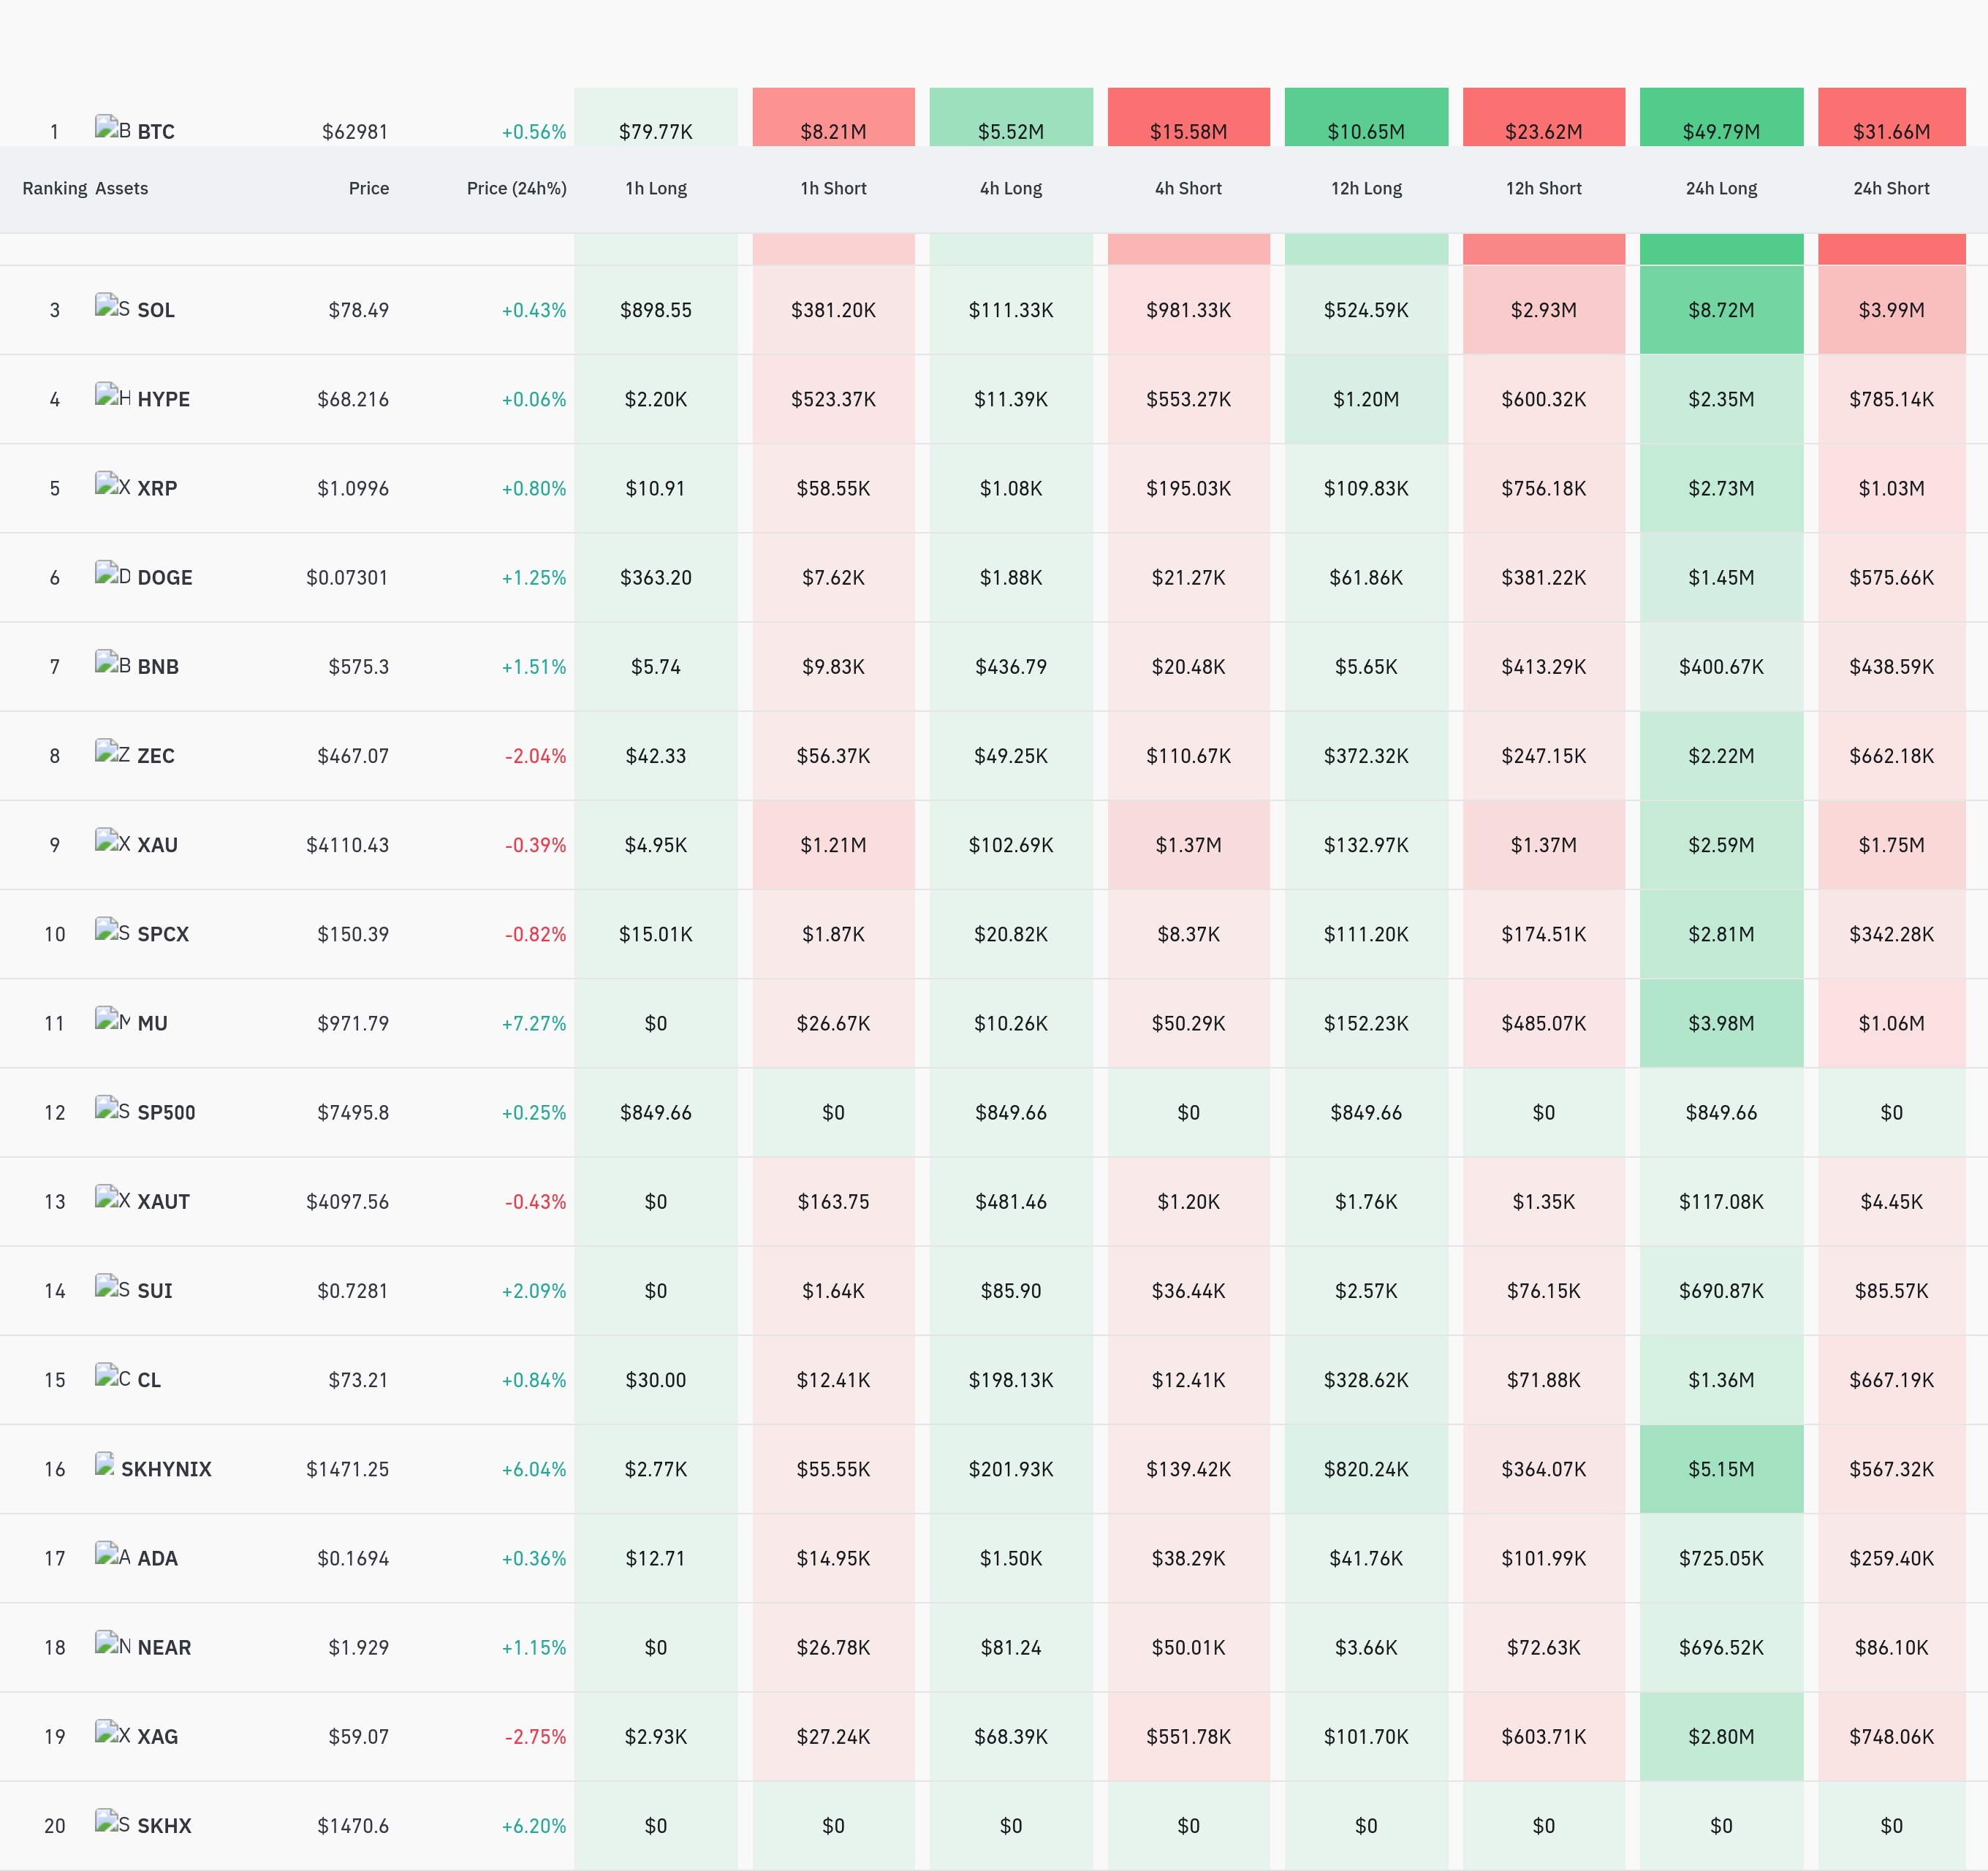Click the DOGE coin icon
Screen dimensions: 1988x1871
tap(112, 573)
